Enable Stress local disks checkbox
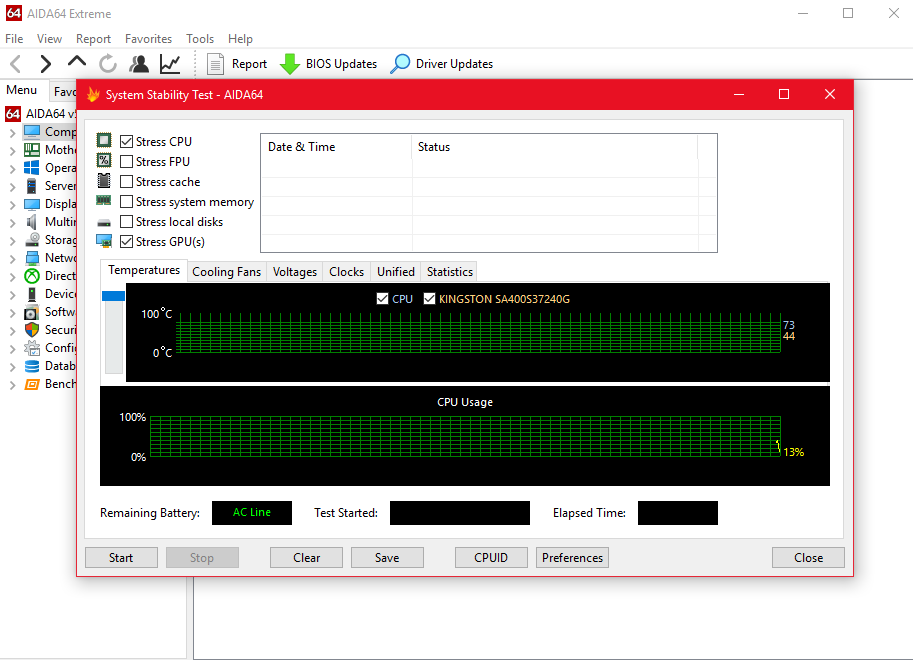 (x=126, y=221)
